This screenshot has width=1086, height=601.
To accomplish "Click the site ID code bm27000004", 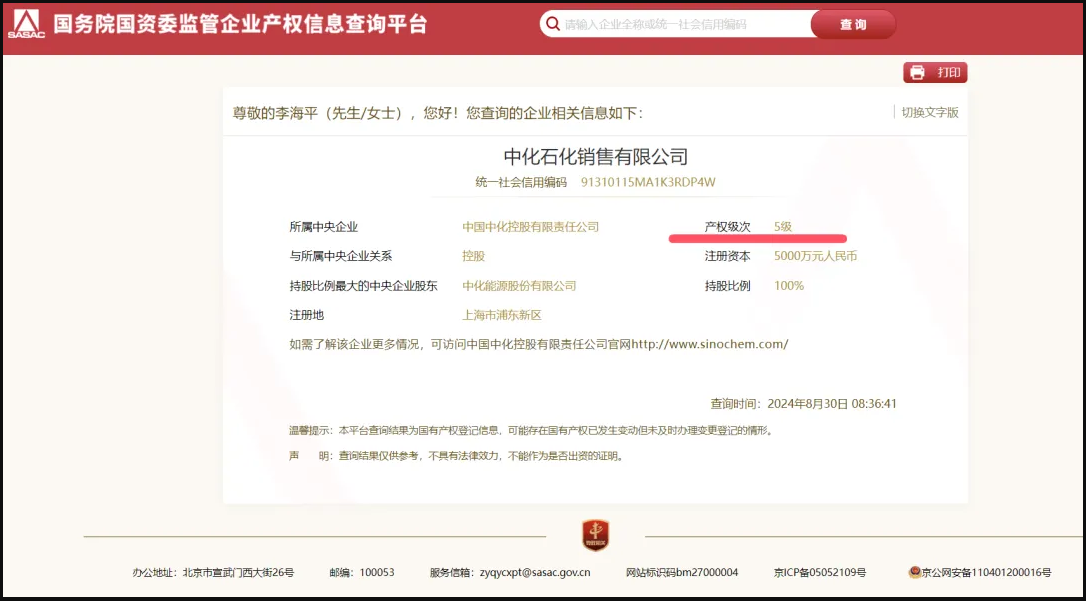I will (707, 573).
